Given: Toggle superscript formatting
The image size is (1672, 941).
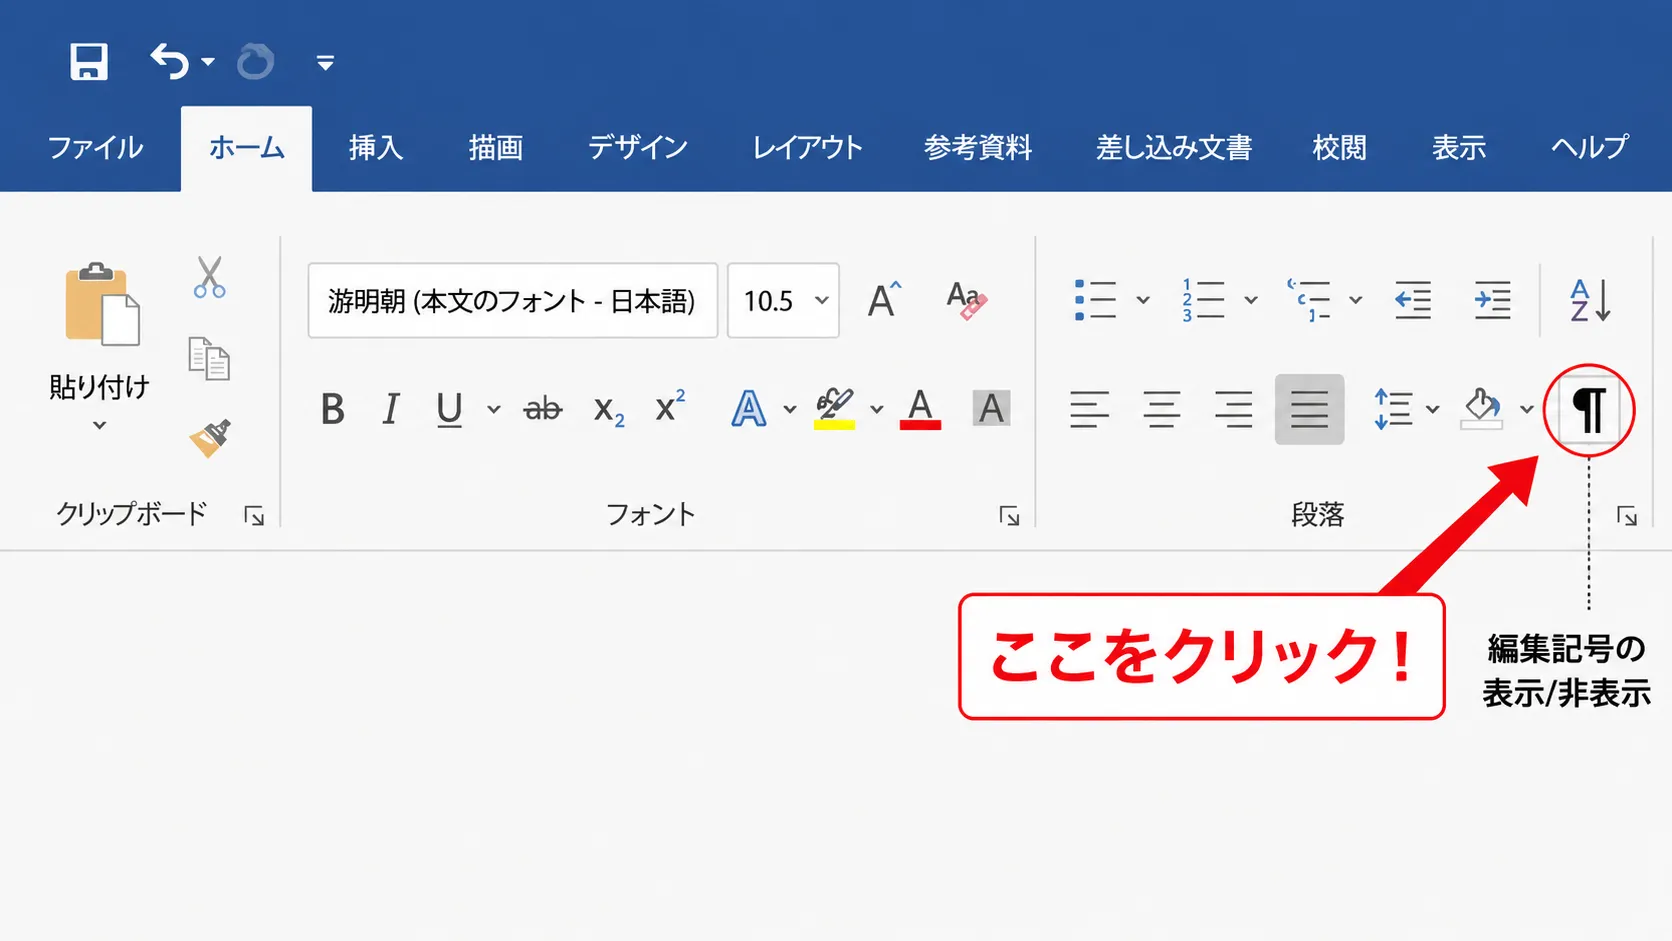Looking at the screenshot, I should coord(670,406).
